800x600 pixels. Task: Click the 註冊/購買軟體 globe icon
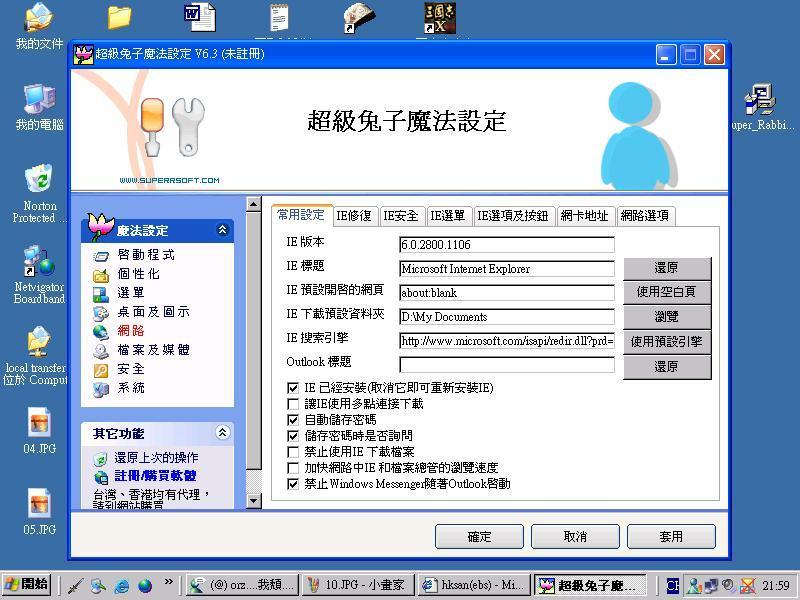tap(101, 477)
